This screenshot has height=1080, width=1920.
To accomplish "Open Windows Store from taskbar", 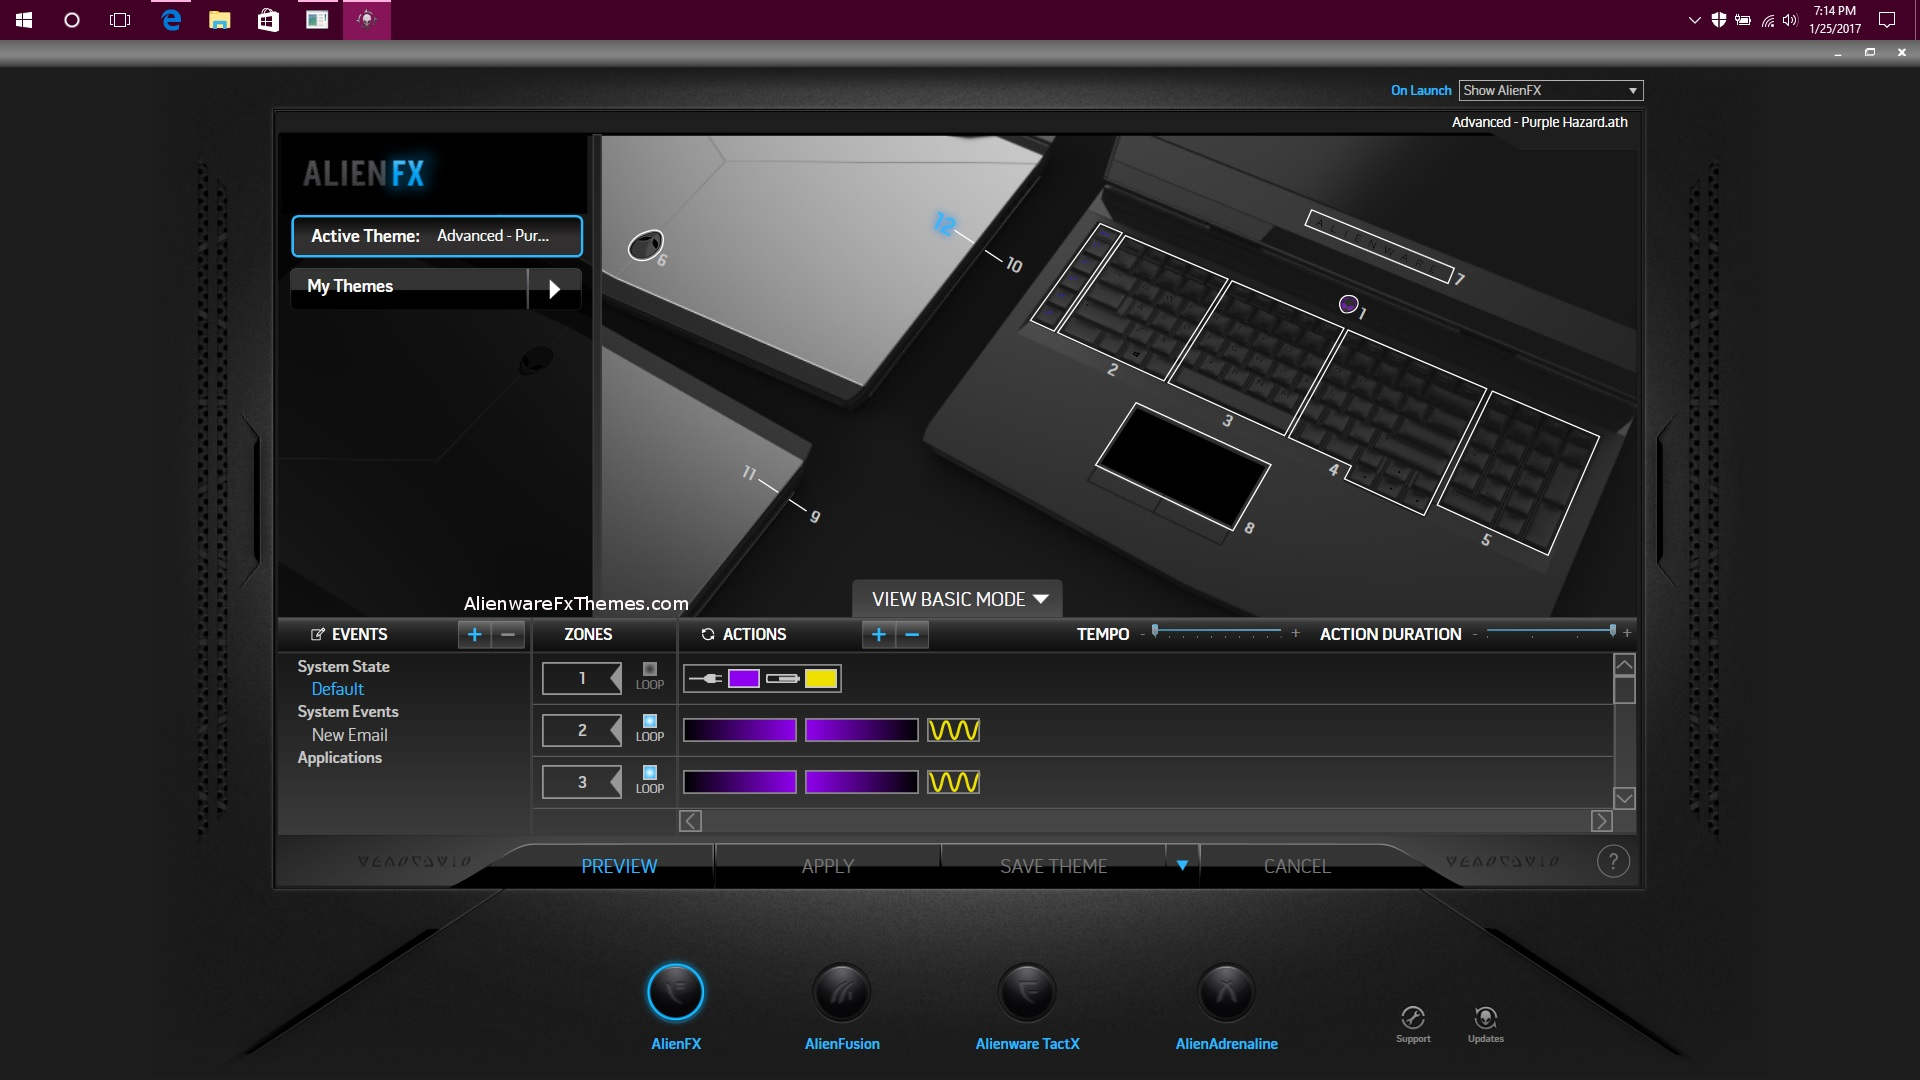I will 268,20.
